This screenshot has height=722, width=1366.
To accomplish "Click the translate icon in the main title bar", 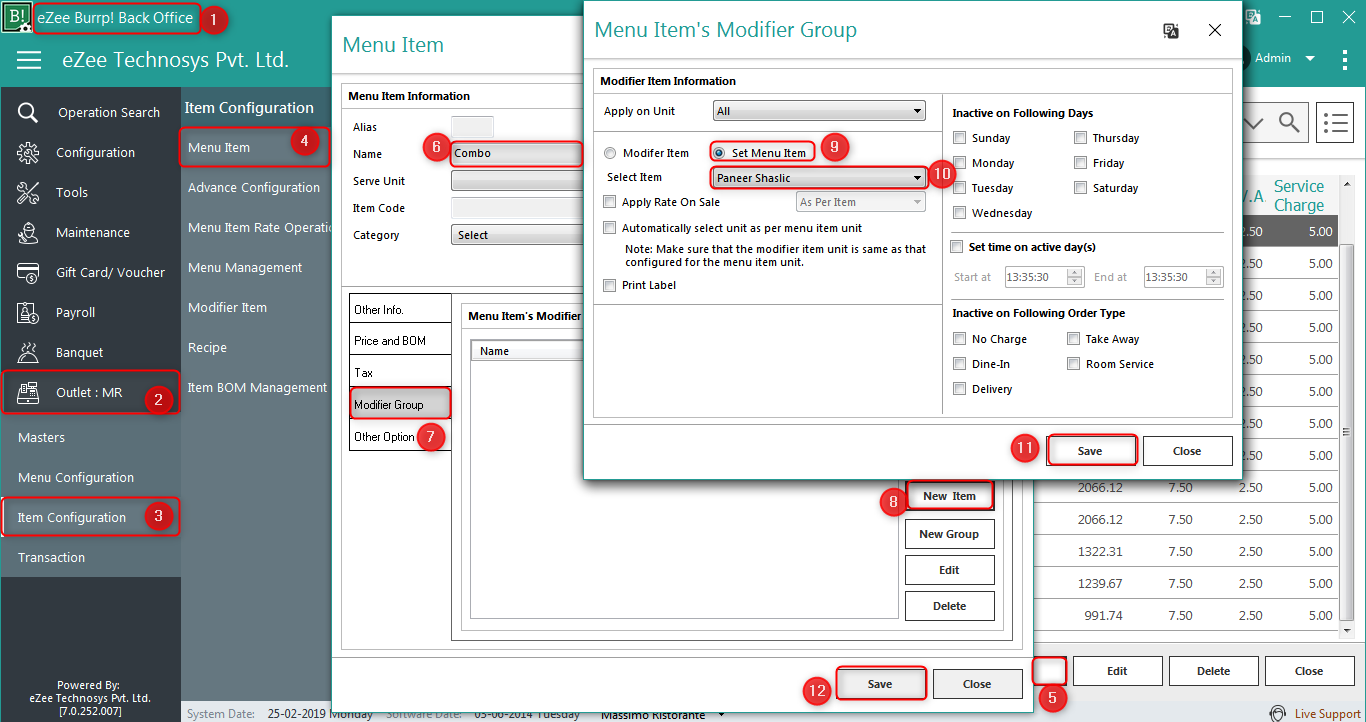I will [x=1253, y=17].
